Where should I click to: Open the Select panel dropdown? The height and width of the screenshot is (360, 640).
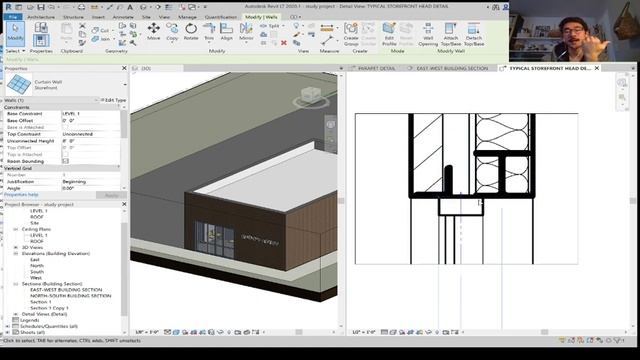16,51
